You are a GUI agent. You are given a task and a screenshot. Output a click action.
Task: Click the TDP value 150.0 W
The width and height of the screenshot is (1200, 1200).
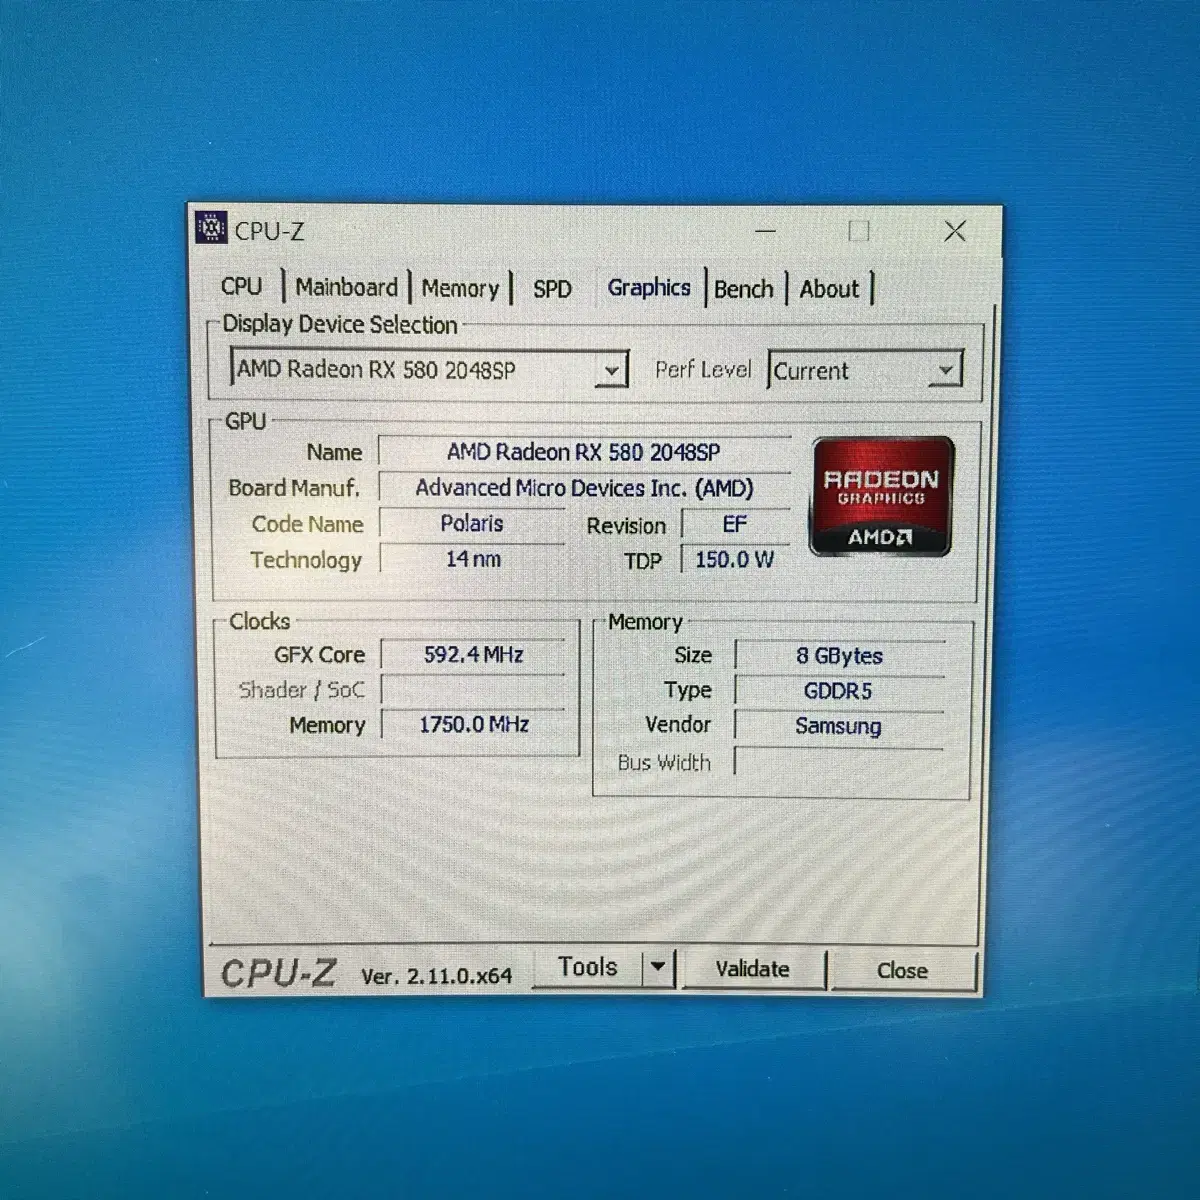pyautogui.click(x=735, y=559)
